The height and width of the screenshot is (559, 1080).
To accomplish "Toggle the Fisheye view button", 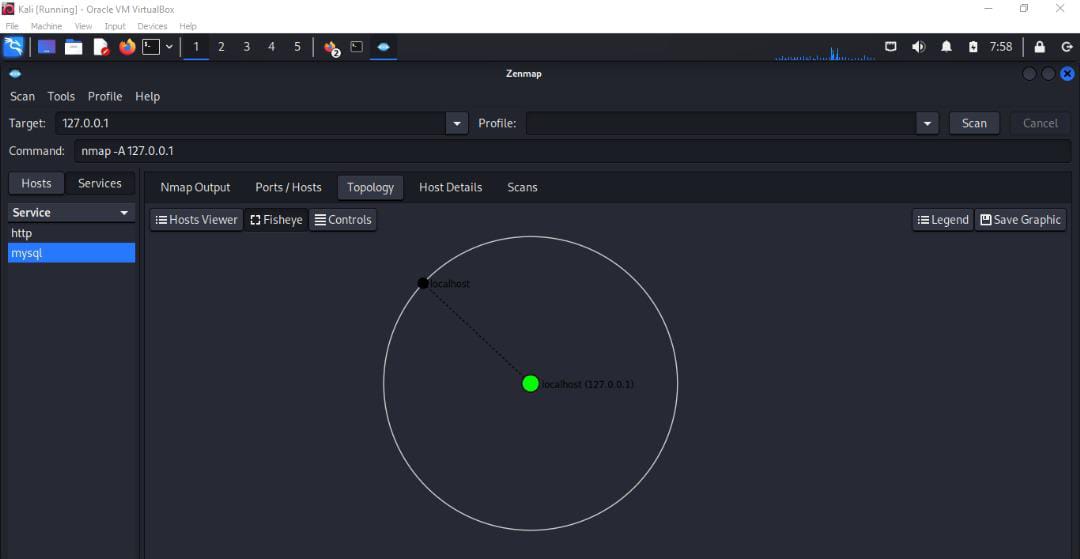I will (x=276, y=220).
